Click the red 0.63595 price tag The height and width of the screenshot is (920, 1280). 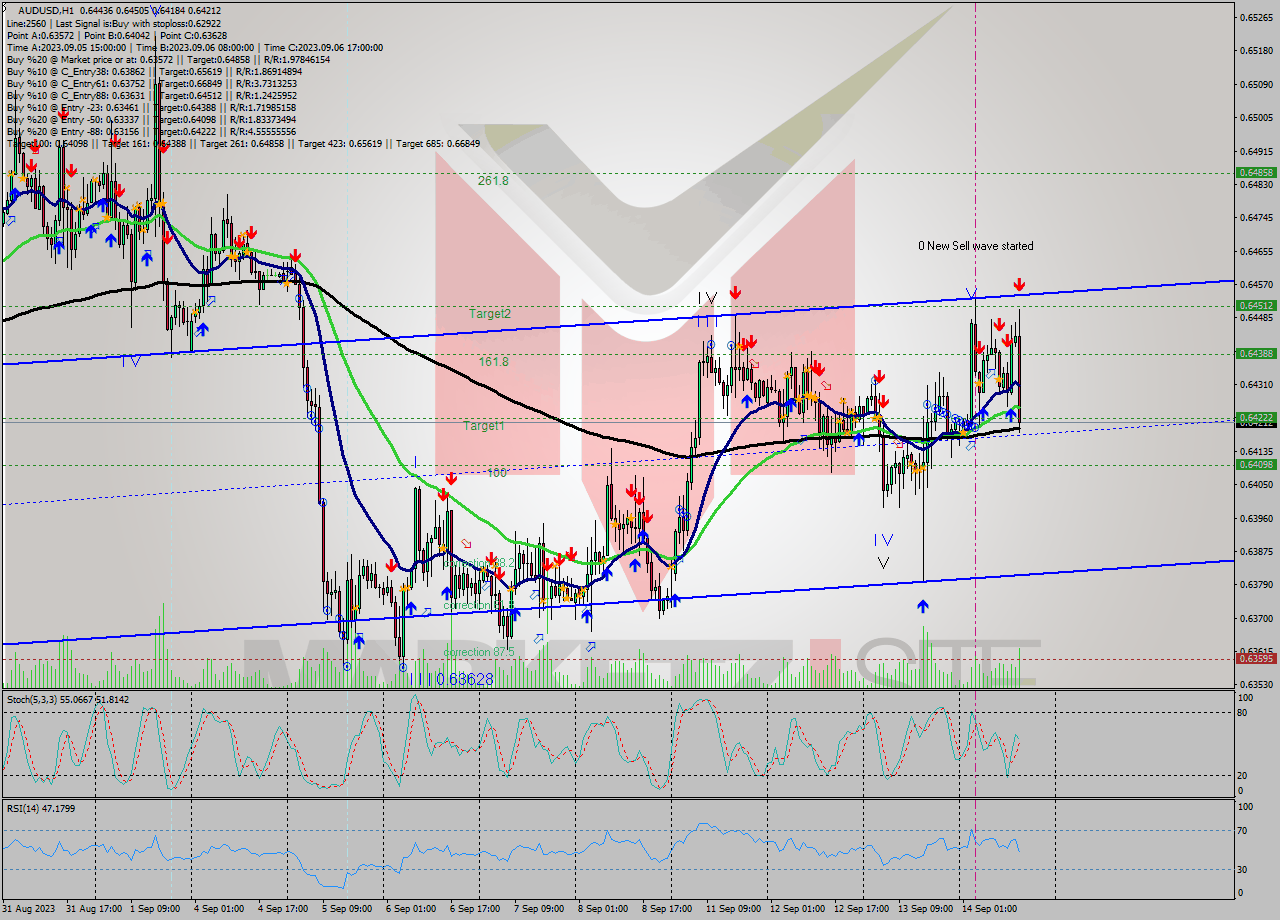point(1255,658)
